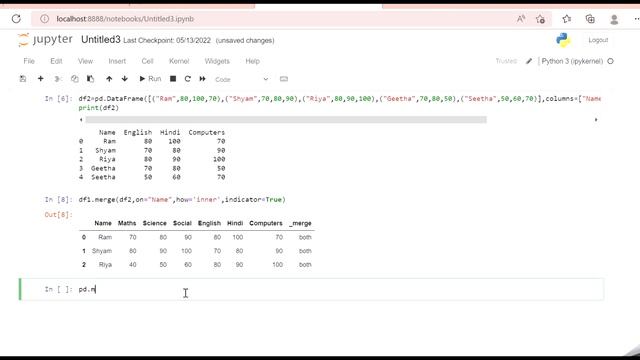Insert cell below with plus icon
The height and width of the screenshot is (360, 640).
point(40,79)
